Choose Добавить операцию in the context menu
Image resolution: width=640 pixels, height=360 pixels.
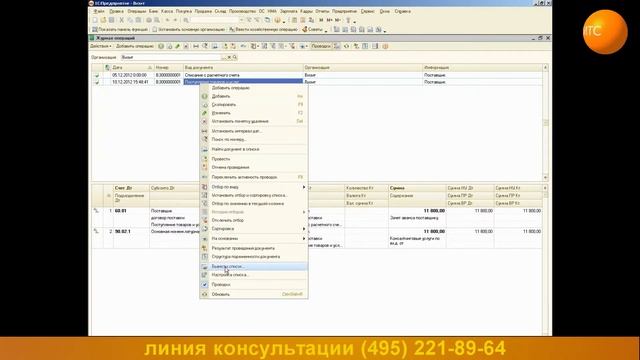pos(253,88)
